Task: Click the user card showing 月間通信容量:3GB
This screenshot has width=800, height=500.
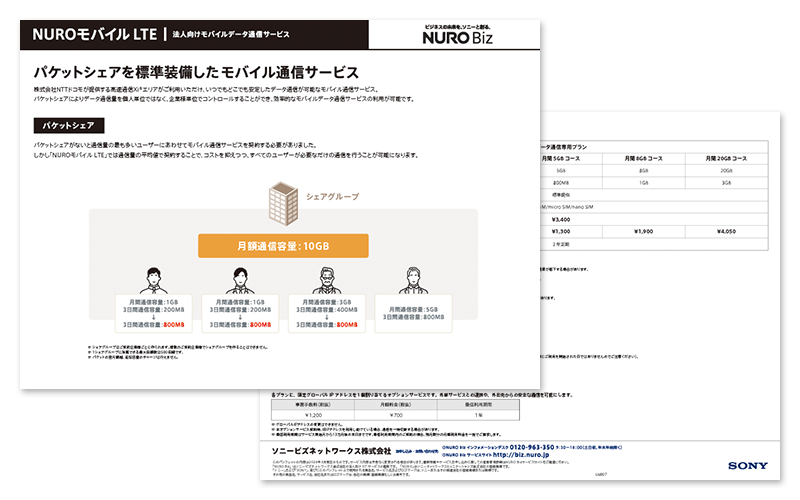Action: tap(327, 313)
